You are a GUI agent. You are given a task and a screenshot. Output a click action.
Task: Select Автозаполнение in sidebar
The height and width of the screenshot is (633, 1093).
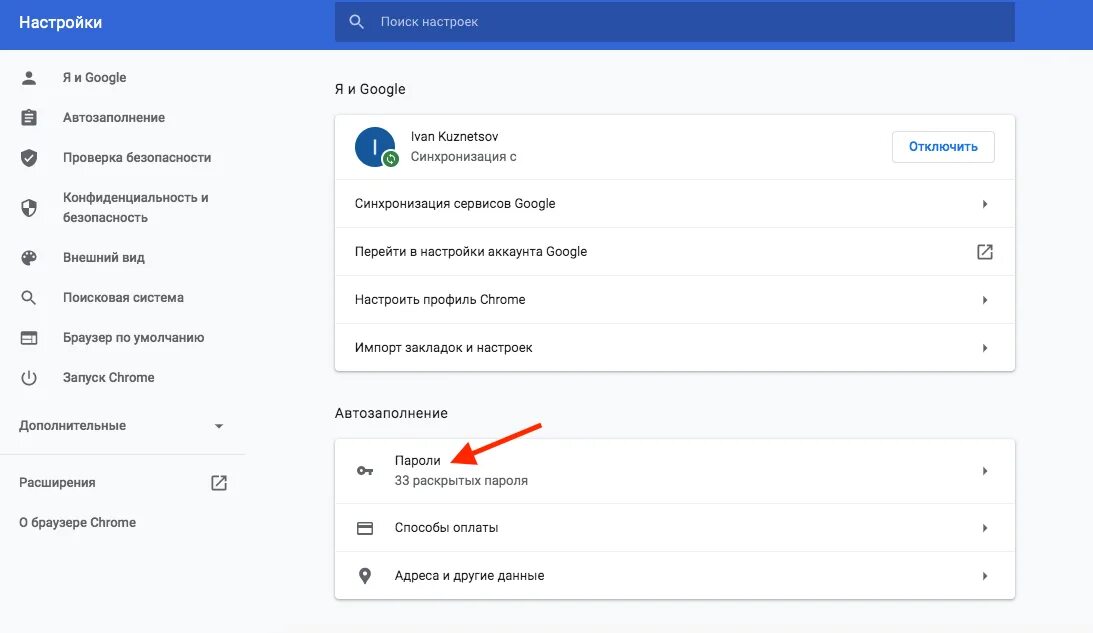114,117
